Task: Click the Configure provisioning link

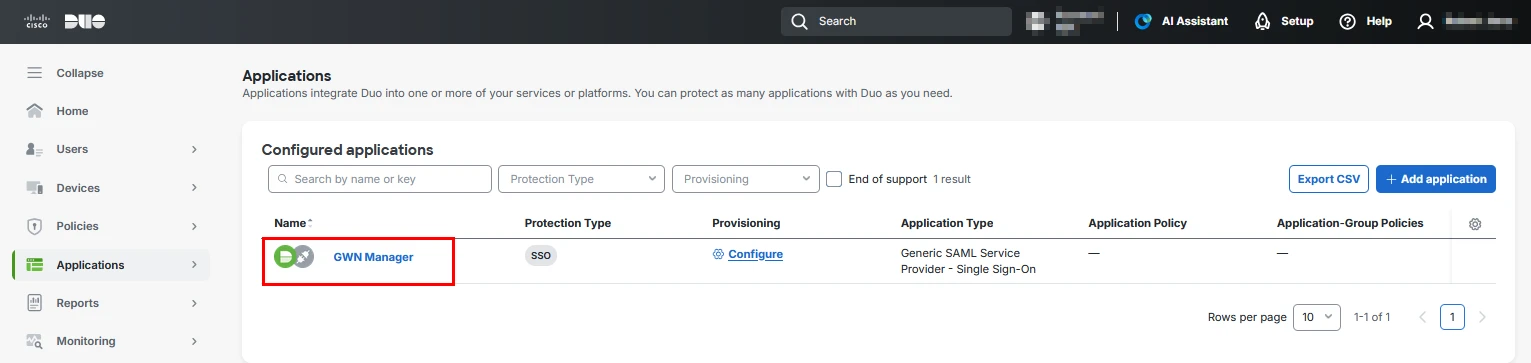Action: (x=755, y=254)
